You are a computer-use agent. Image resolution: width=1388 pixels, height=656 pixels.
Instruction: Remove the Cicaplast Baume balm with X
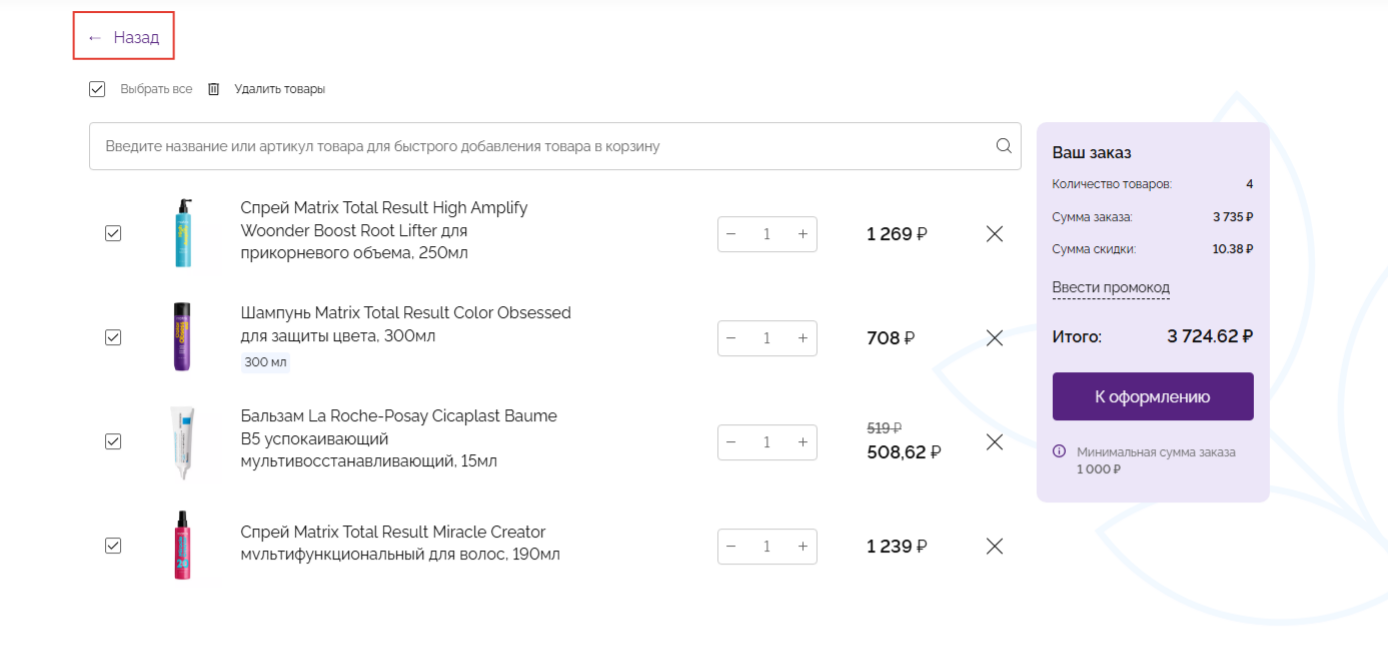point(994,442)
